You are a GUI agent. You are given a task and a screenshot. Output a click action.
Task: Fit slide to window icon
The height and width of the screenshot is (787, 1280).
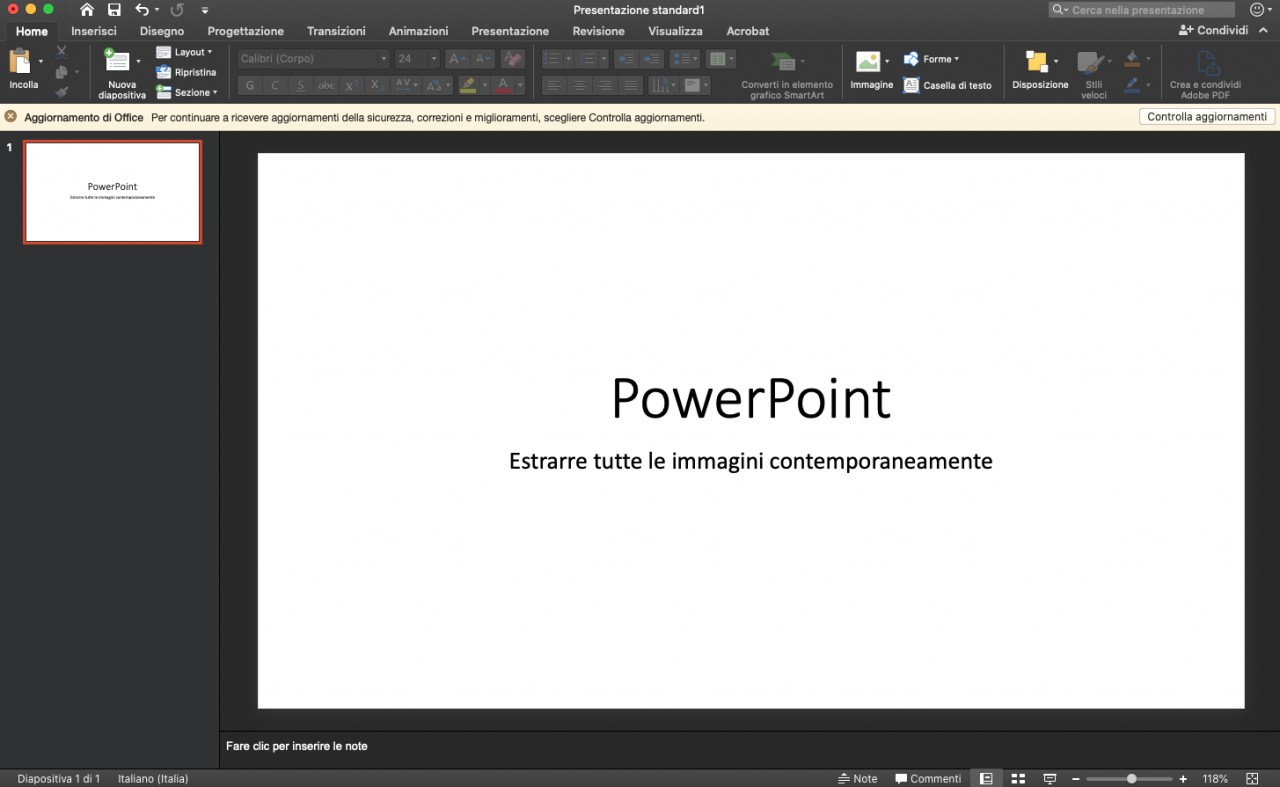(x=1253, y=779)
